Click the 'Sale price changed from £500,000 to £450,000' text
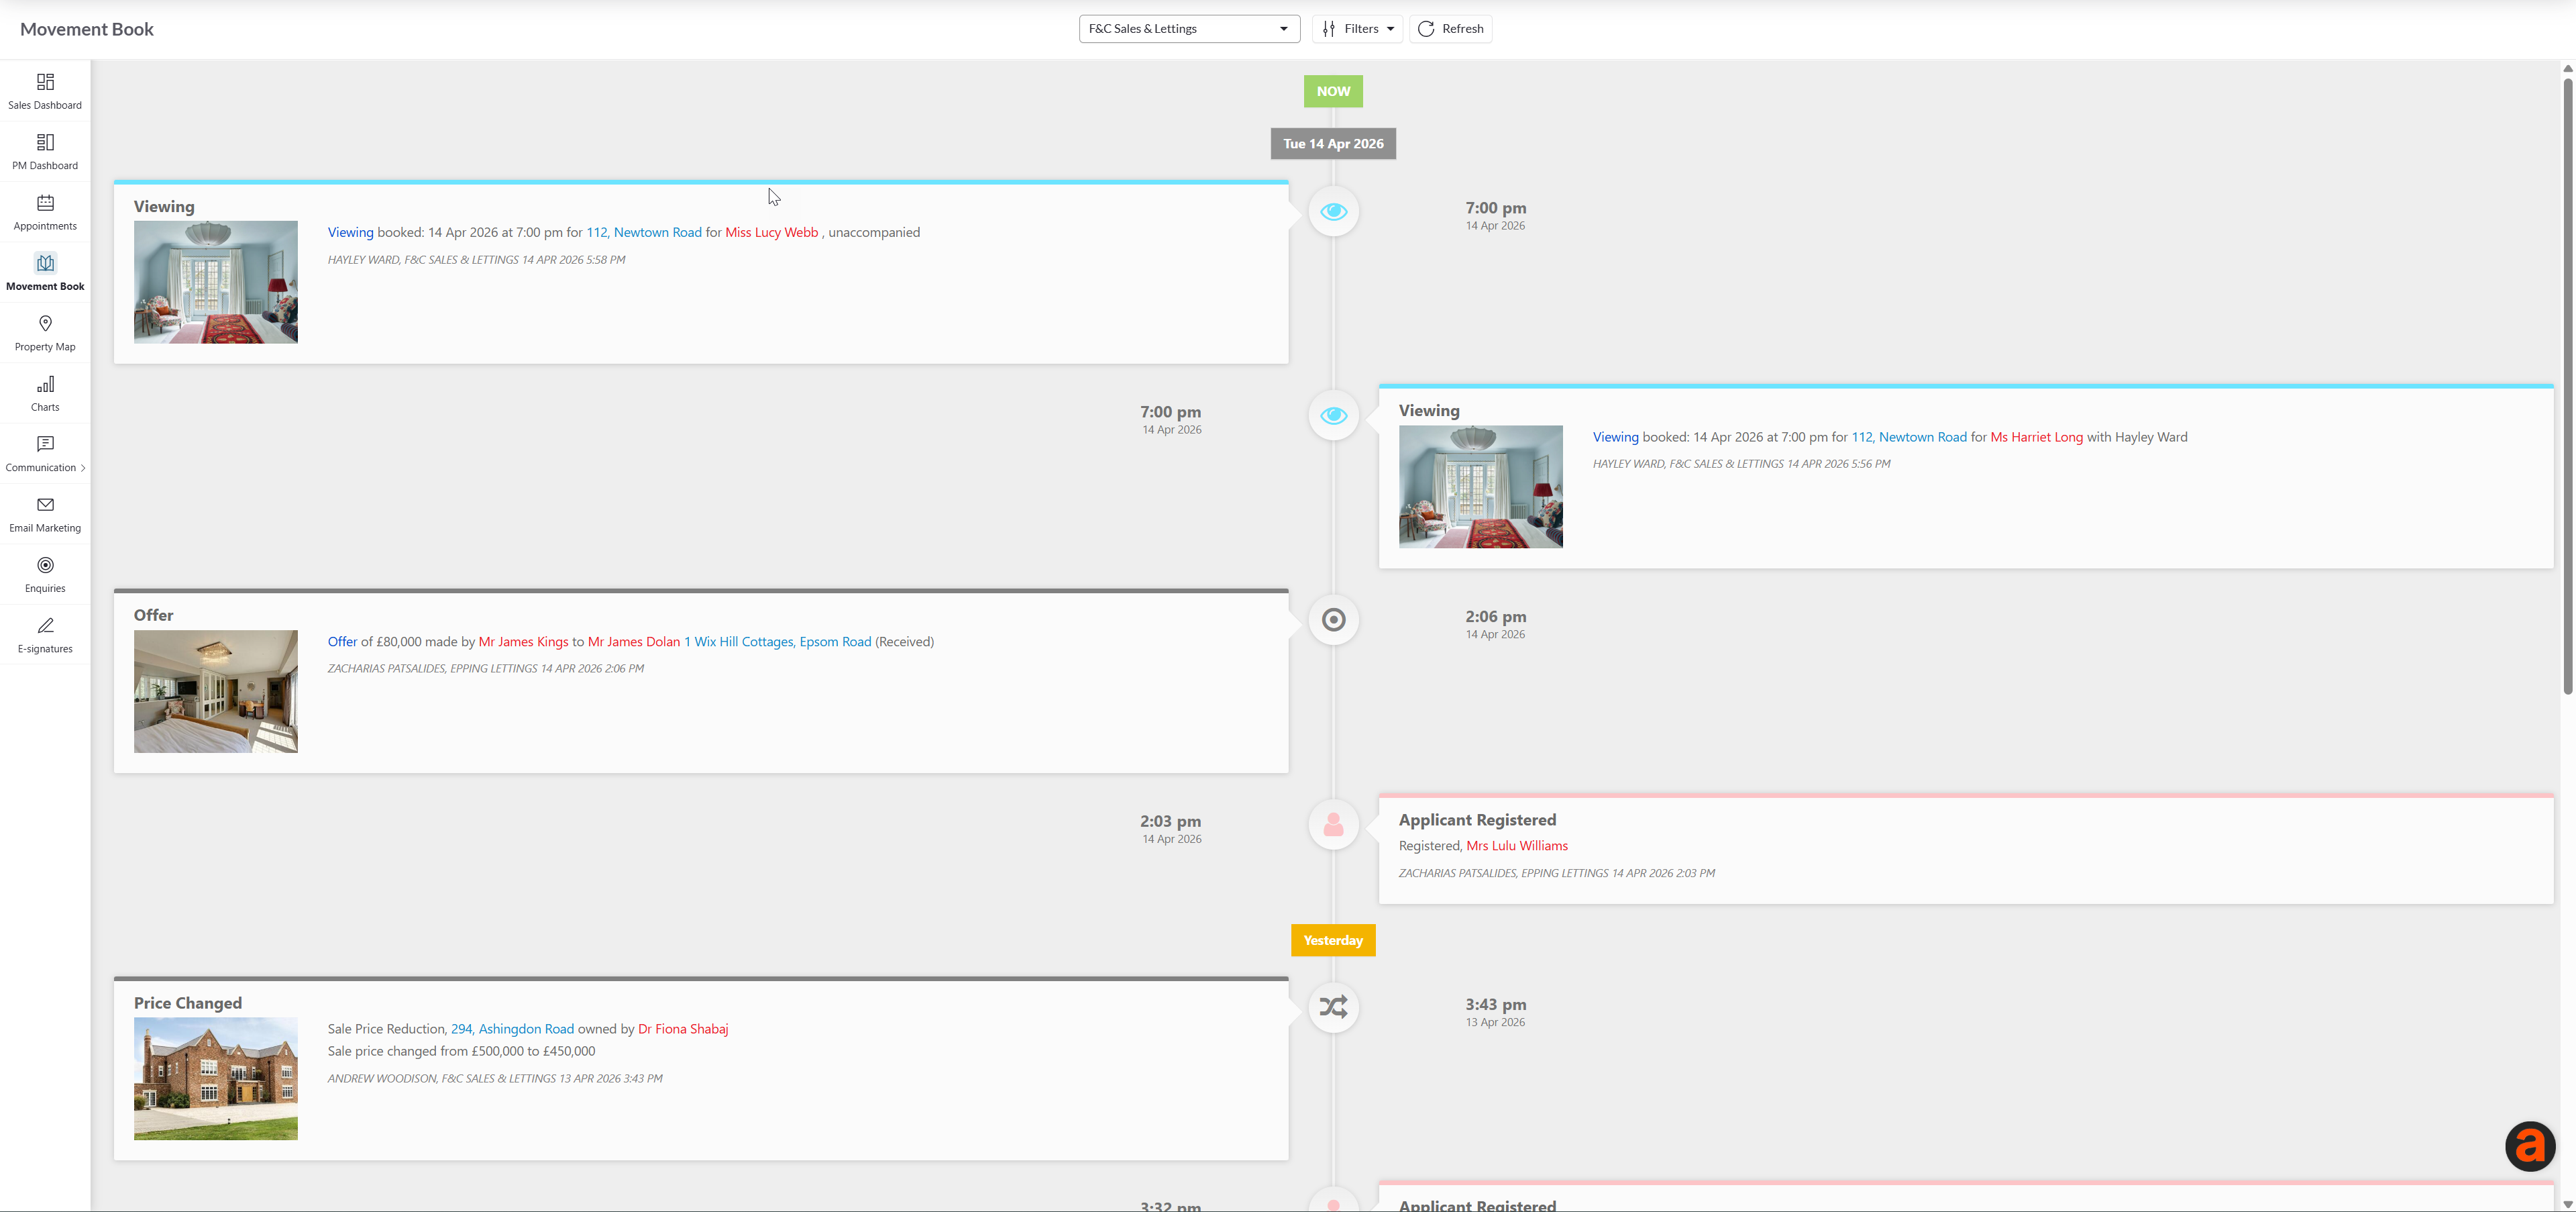The image size is (2576, 1212). pos(461,1051)
